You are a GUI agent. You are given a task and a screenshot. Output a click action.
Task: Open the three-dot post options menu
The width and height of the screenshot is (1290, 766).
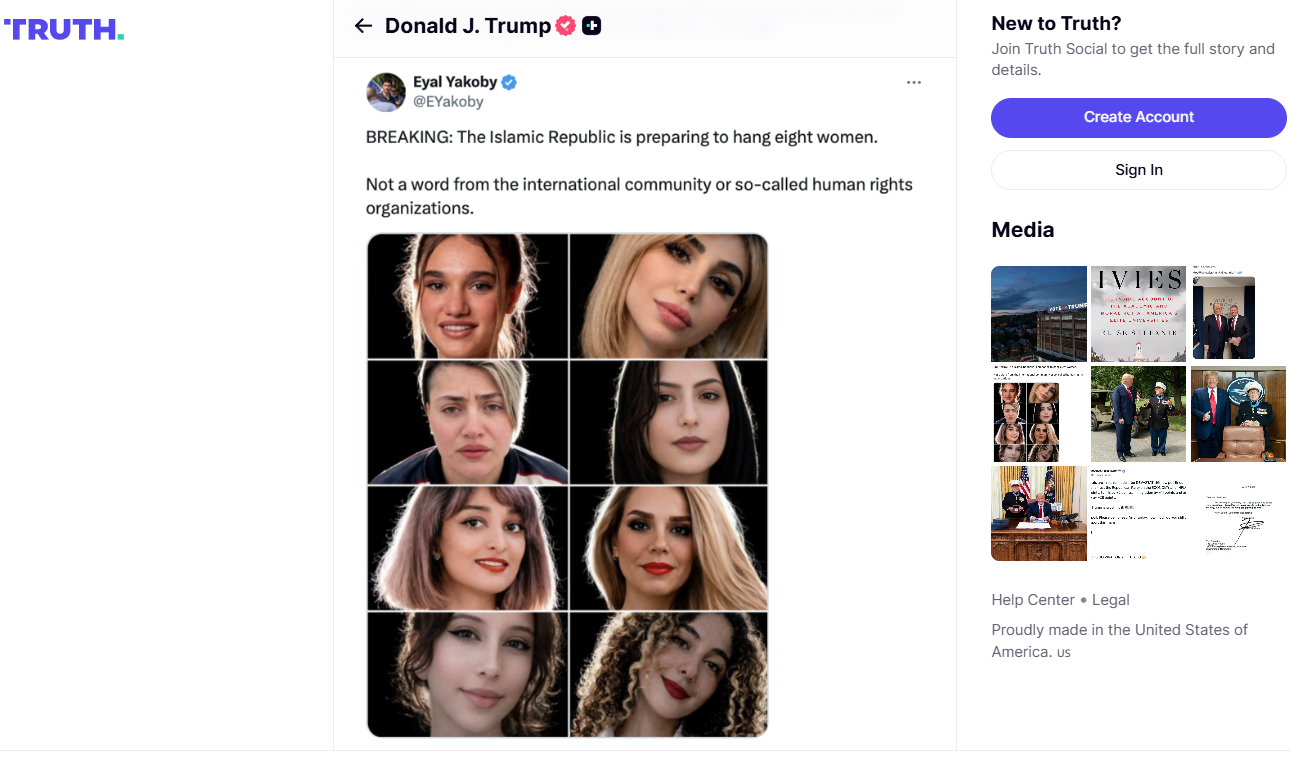tap(913, 83)
